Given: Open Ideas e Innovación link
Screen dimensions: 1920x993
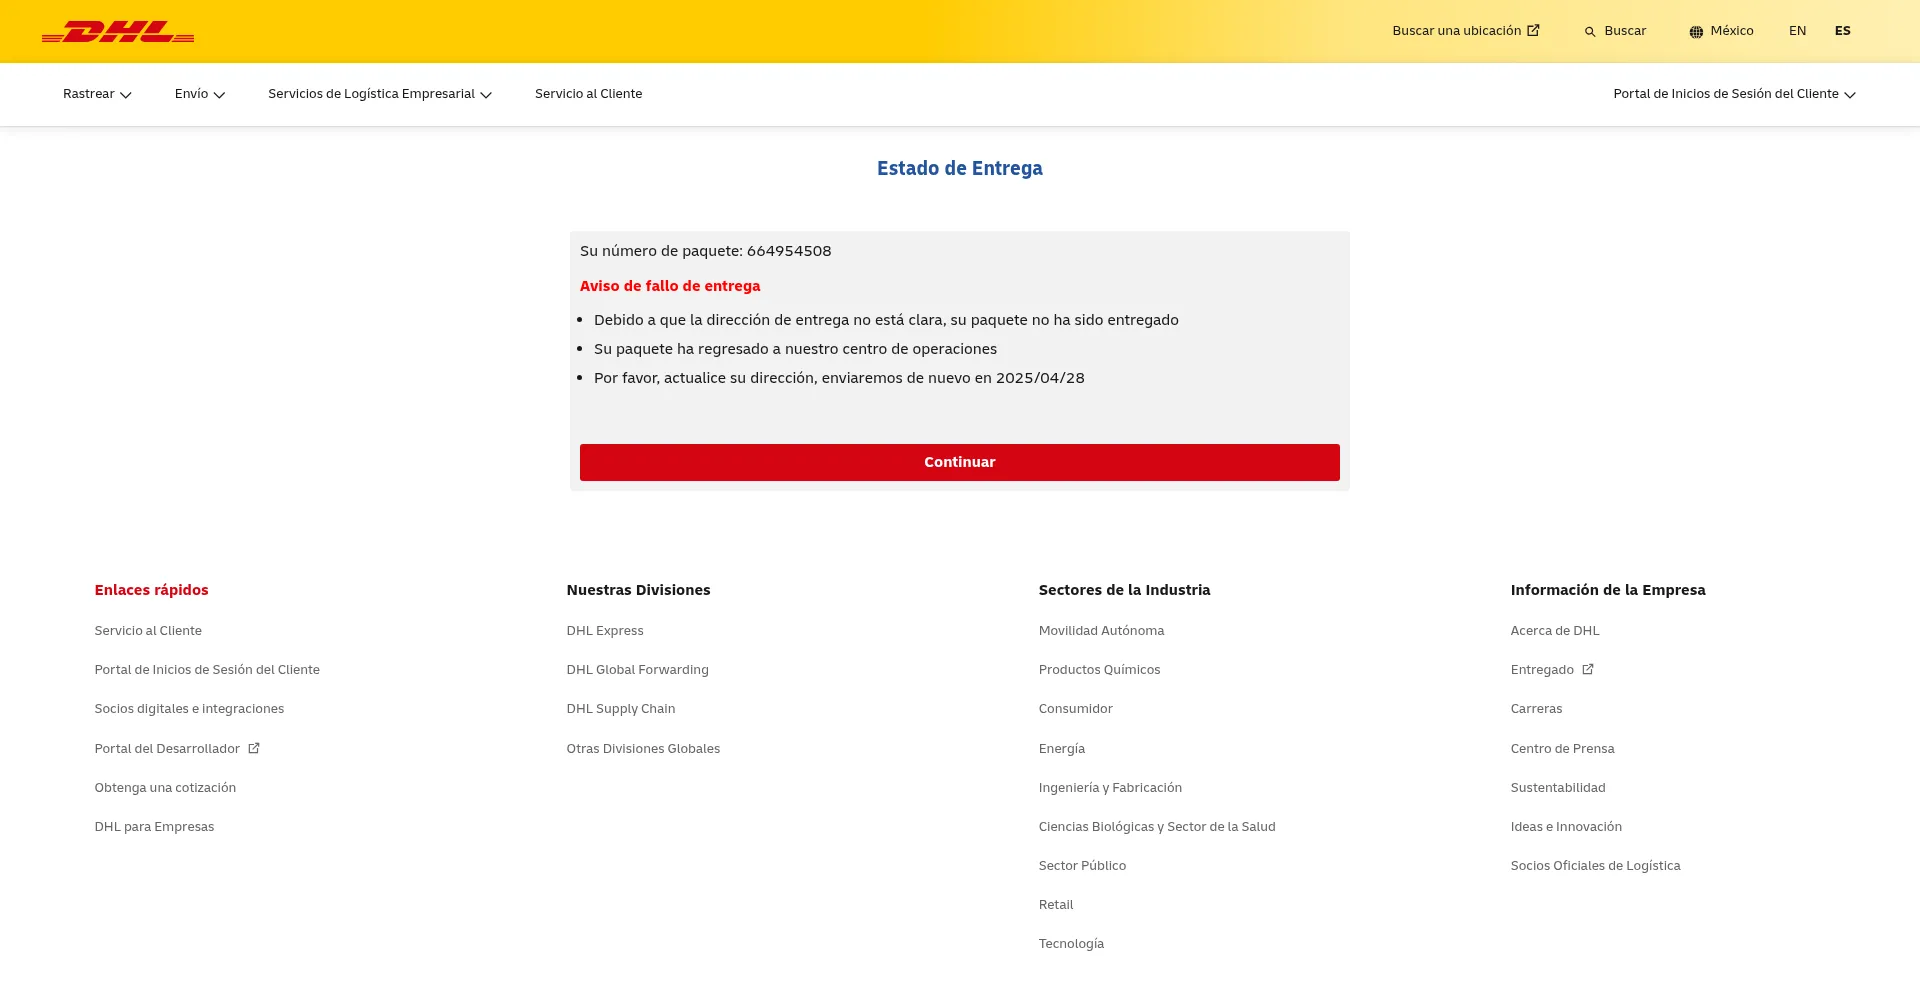Looking at the screenshot, I should (x=1566, y=826).
